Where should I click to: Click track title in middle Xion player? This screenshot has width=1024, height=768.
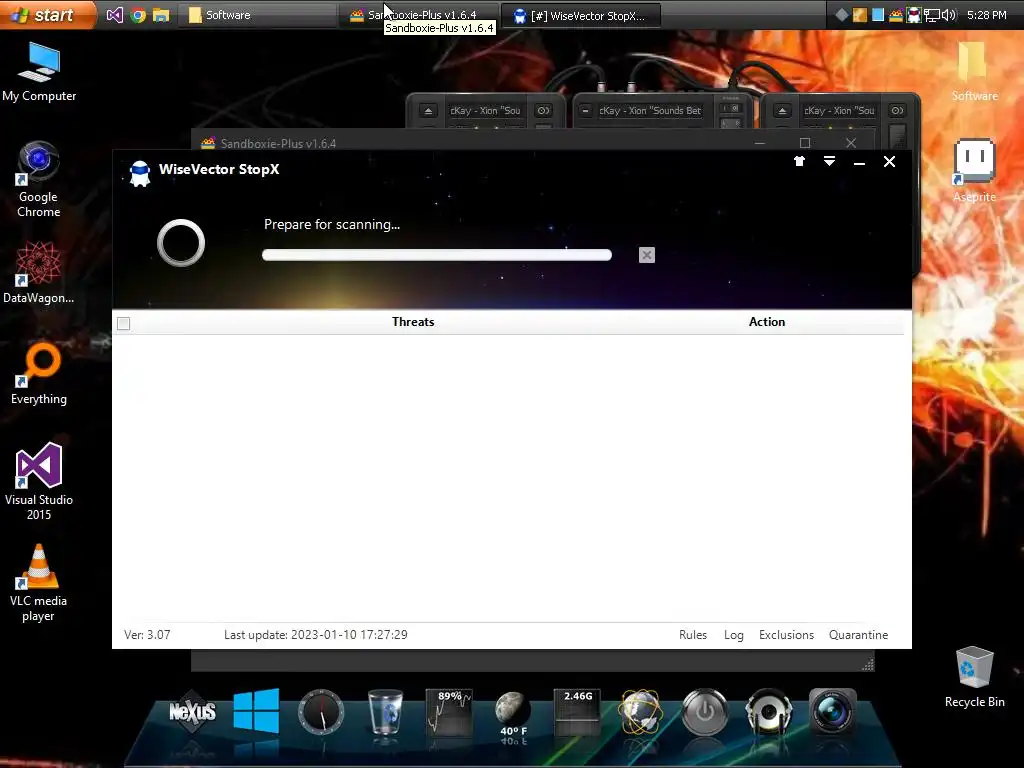[650, 111]
